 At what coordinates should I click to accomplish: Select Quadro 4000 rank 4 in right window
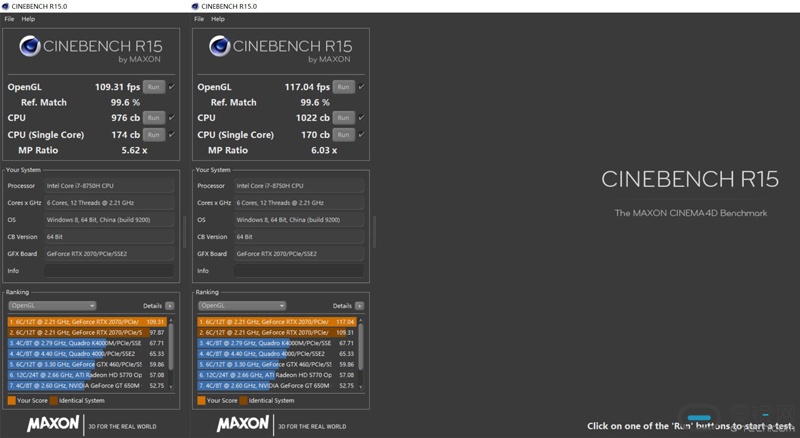point(277,354)
